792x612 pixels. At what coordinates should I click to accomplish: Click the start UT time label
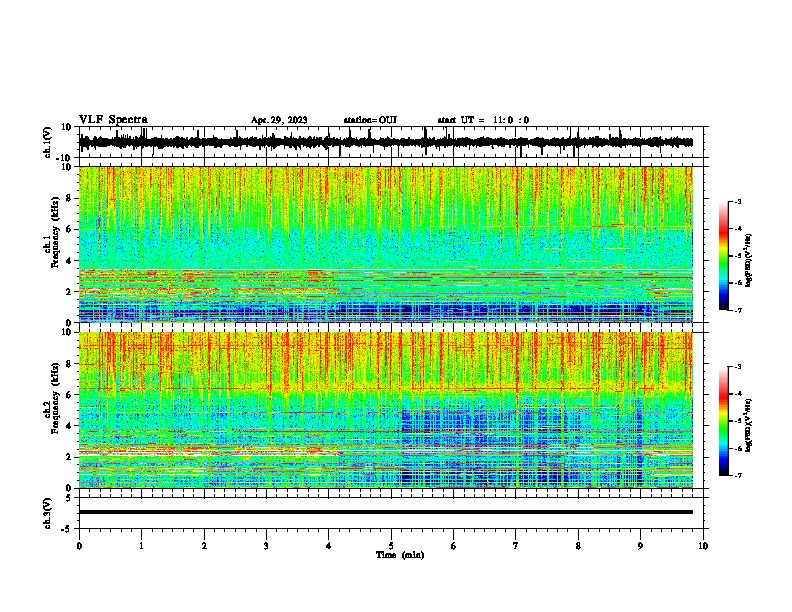483,120
